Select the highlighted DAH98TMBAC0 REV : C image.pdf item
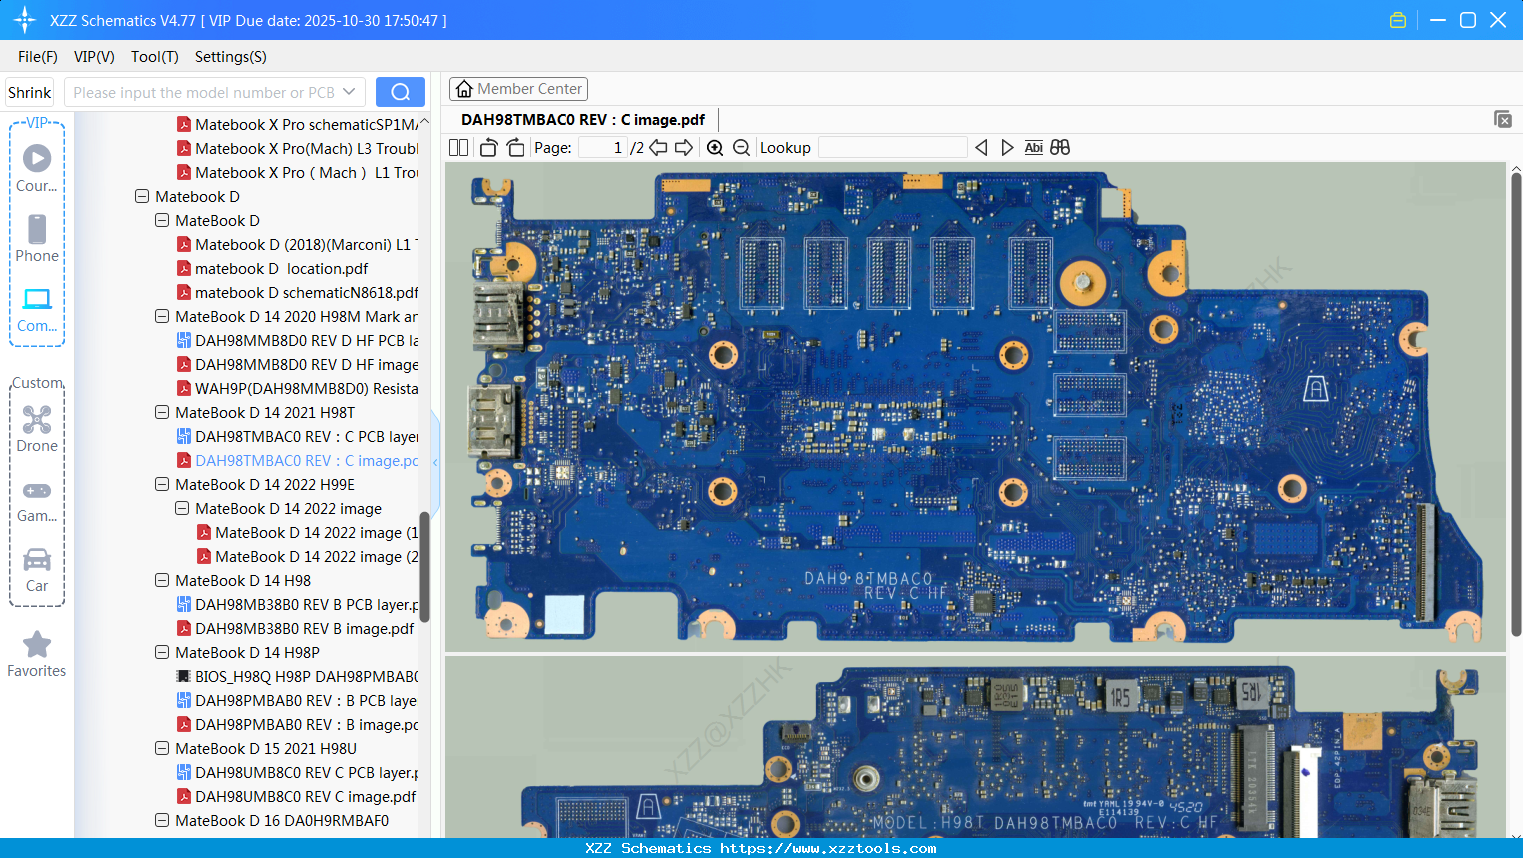The height and width of the screenshot is (858, 1523). tap(298, 461)
